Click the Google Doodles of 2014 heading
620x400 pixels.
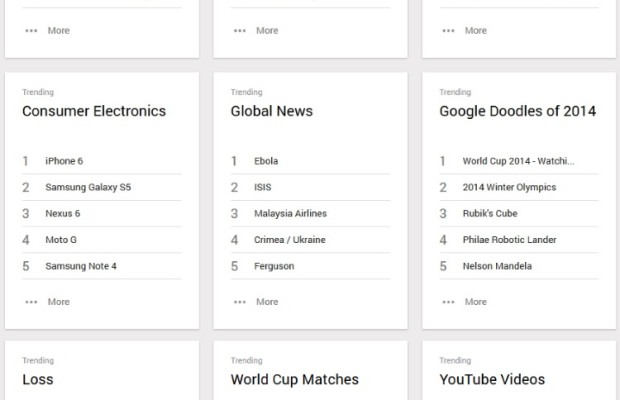point(518,111)
